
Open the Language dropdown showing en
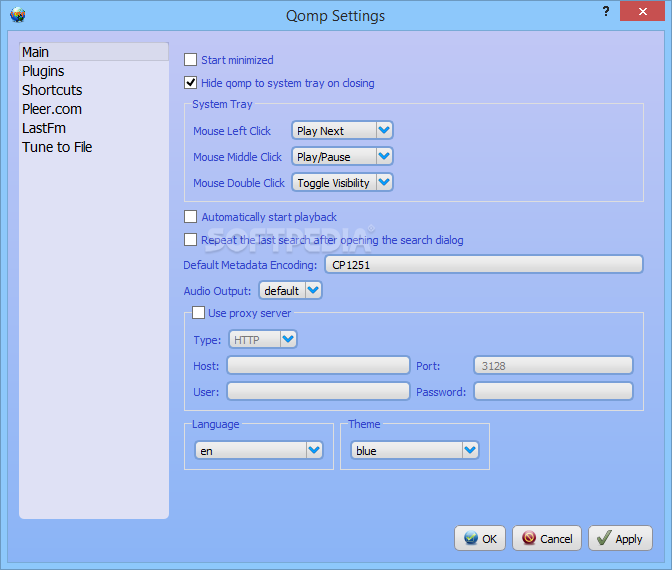point(259,450)
